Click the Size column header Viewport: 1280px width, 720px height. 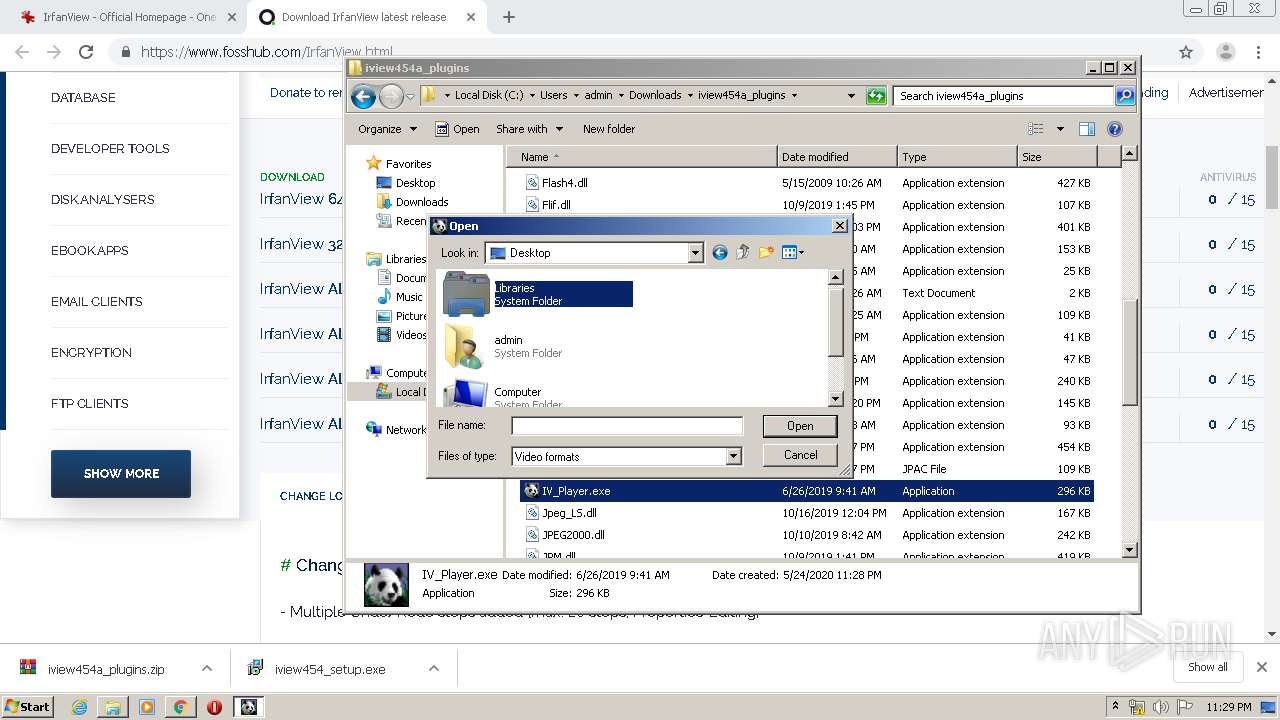(1057, 157)
